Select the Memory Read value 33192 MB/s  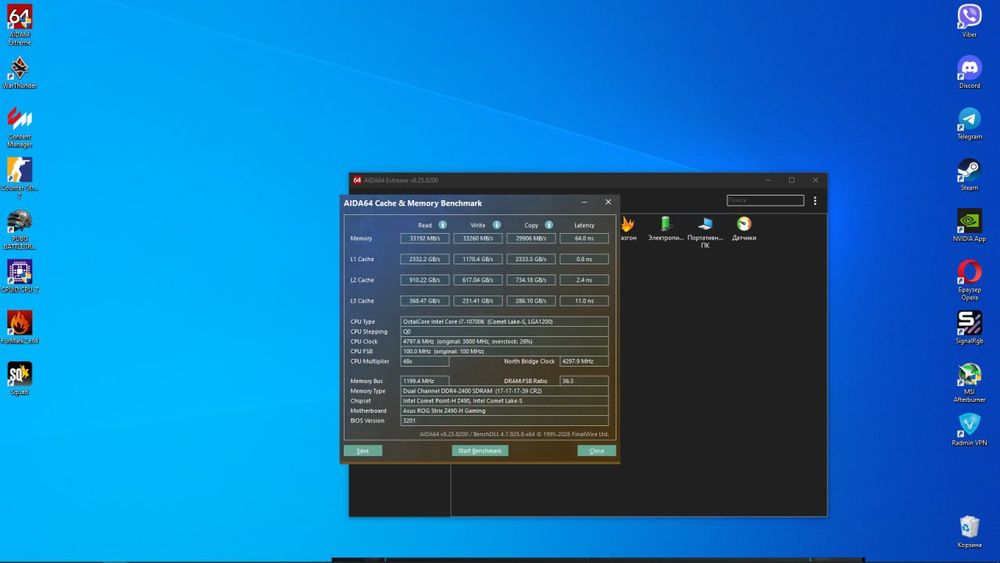[425, 238]
